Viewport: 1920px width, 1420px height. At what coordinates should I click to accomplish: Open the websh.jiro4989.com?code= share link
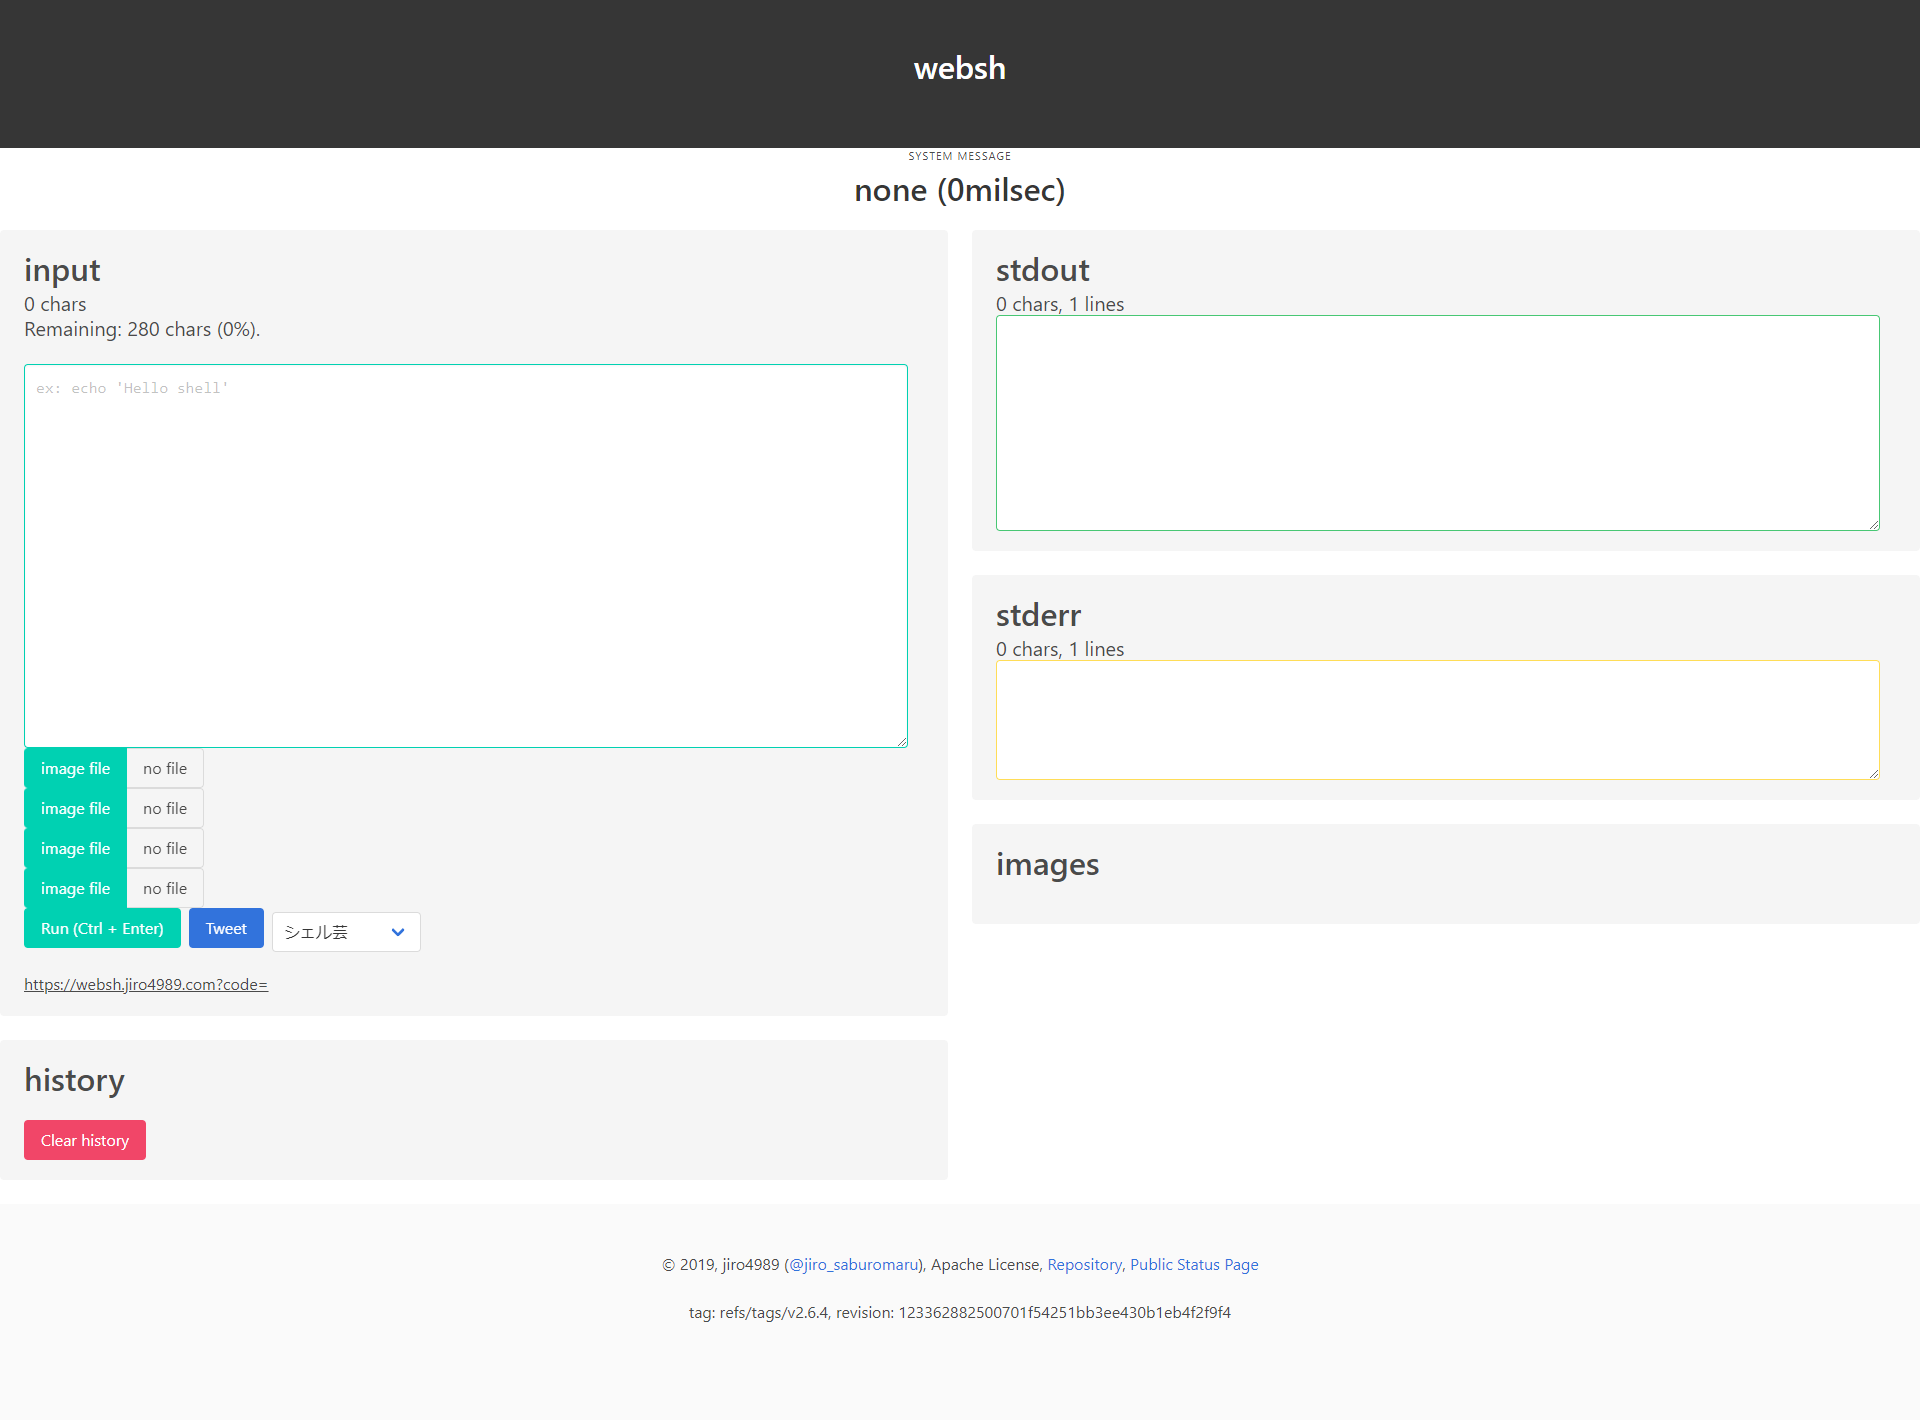pyautogui.click(x=146, y=984)
